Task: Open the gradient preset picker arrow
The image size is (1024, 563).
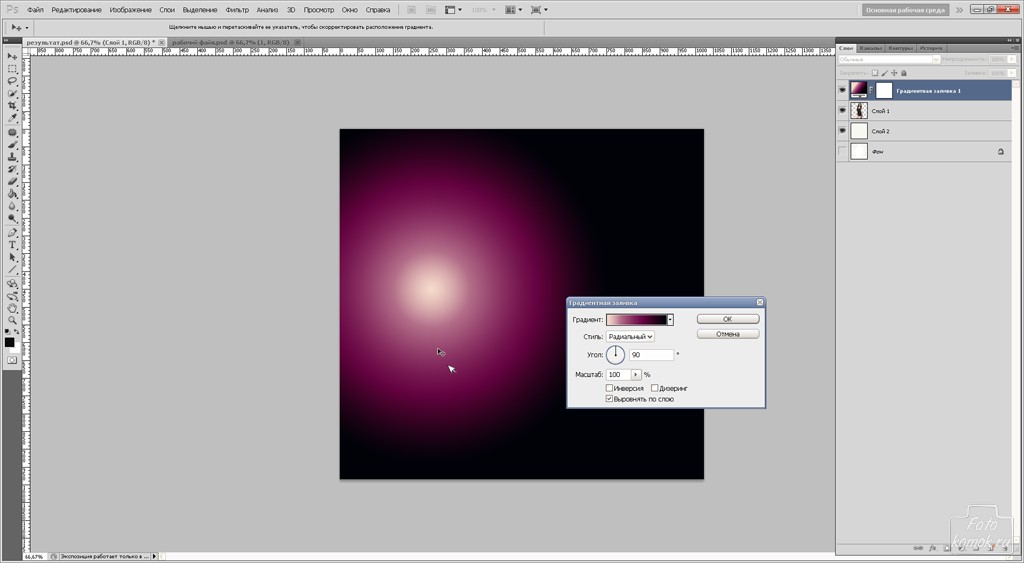Action: tap(670, 320)
